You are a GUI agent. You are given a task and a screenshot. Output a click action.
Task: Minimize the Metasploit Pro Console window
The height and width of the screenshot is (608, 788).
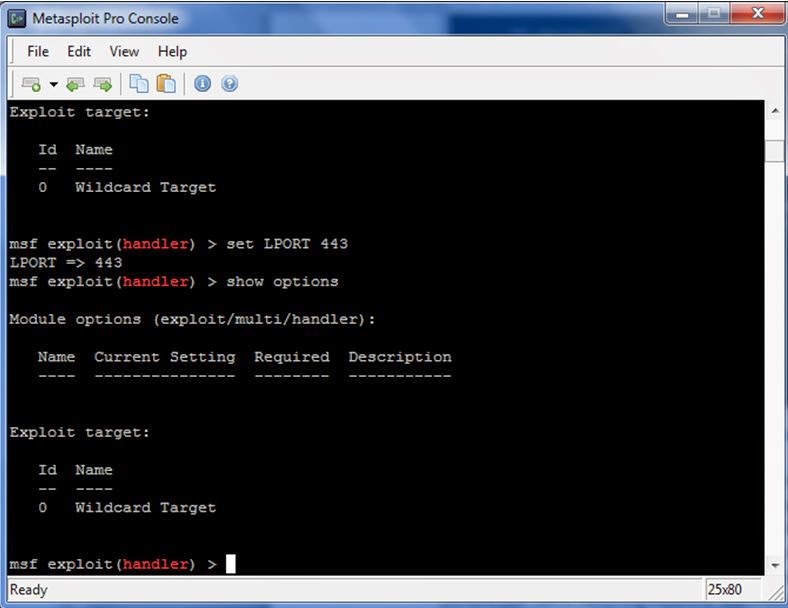(682, 14)
